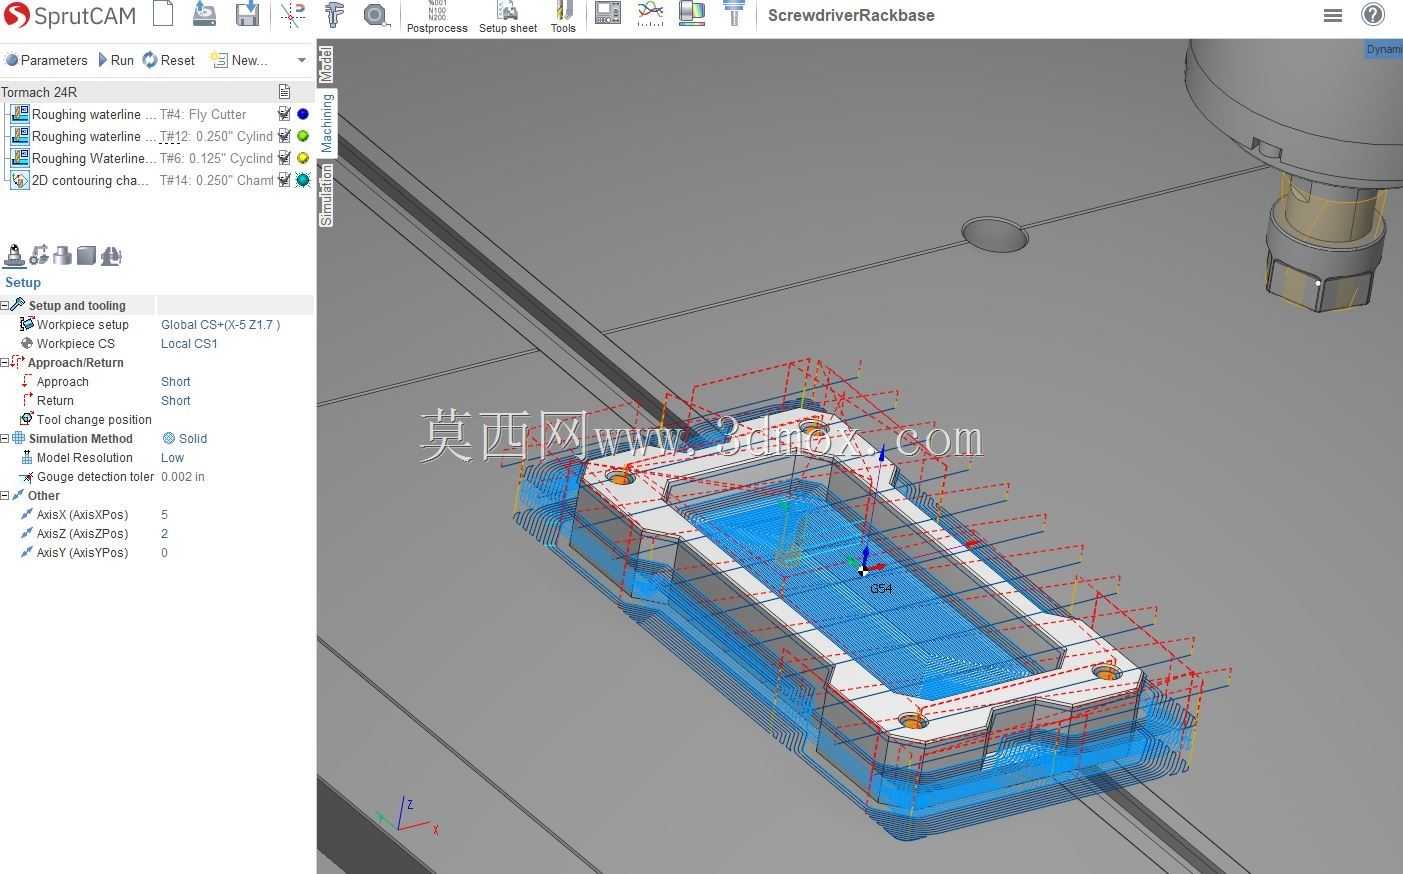
Task: Open Postprocess from the toolbar
Action: point(437,17)
